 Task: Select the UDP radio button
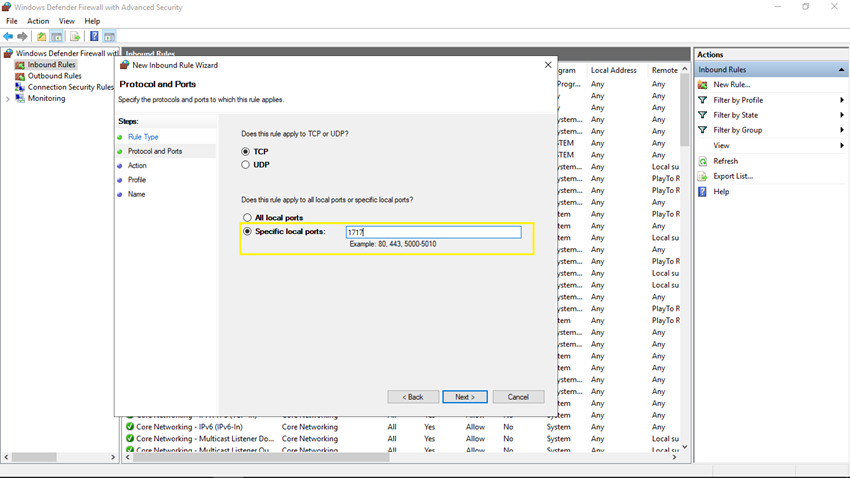pyautogui.click(x=246, y=165)
